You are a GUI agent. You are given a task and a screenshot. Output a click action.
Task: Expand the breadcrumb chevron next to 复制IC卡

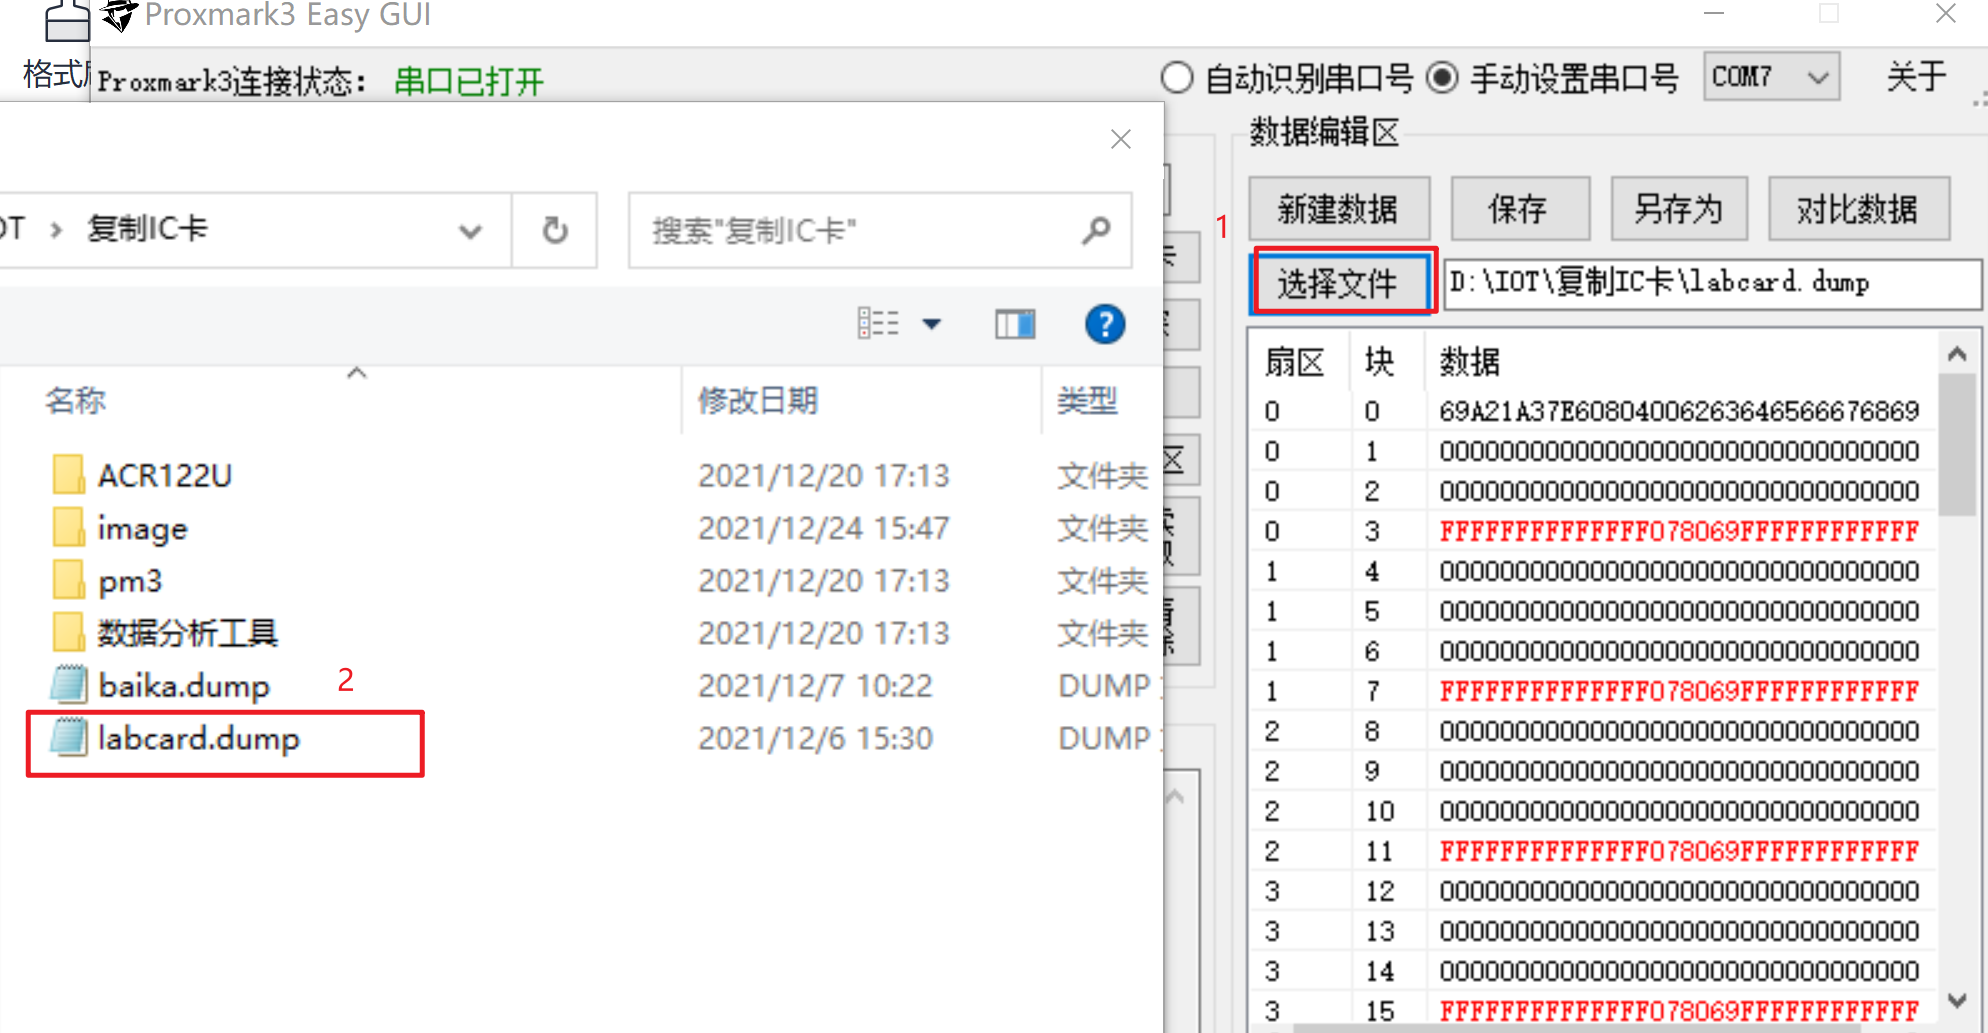471,231
